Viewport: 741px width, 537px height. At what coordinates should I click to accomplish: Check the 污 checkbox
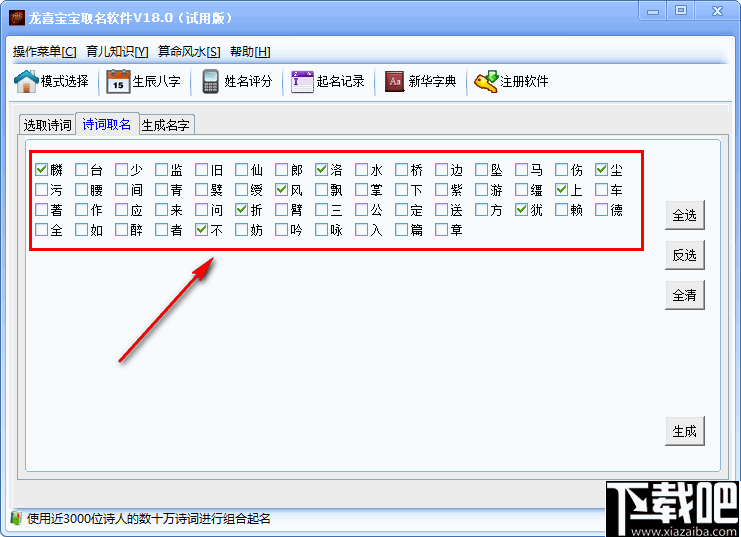tap(42, 190)
